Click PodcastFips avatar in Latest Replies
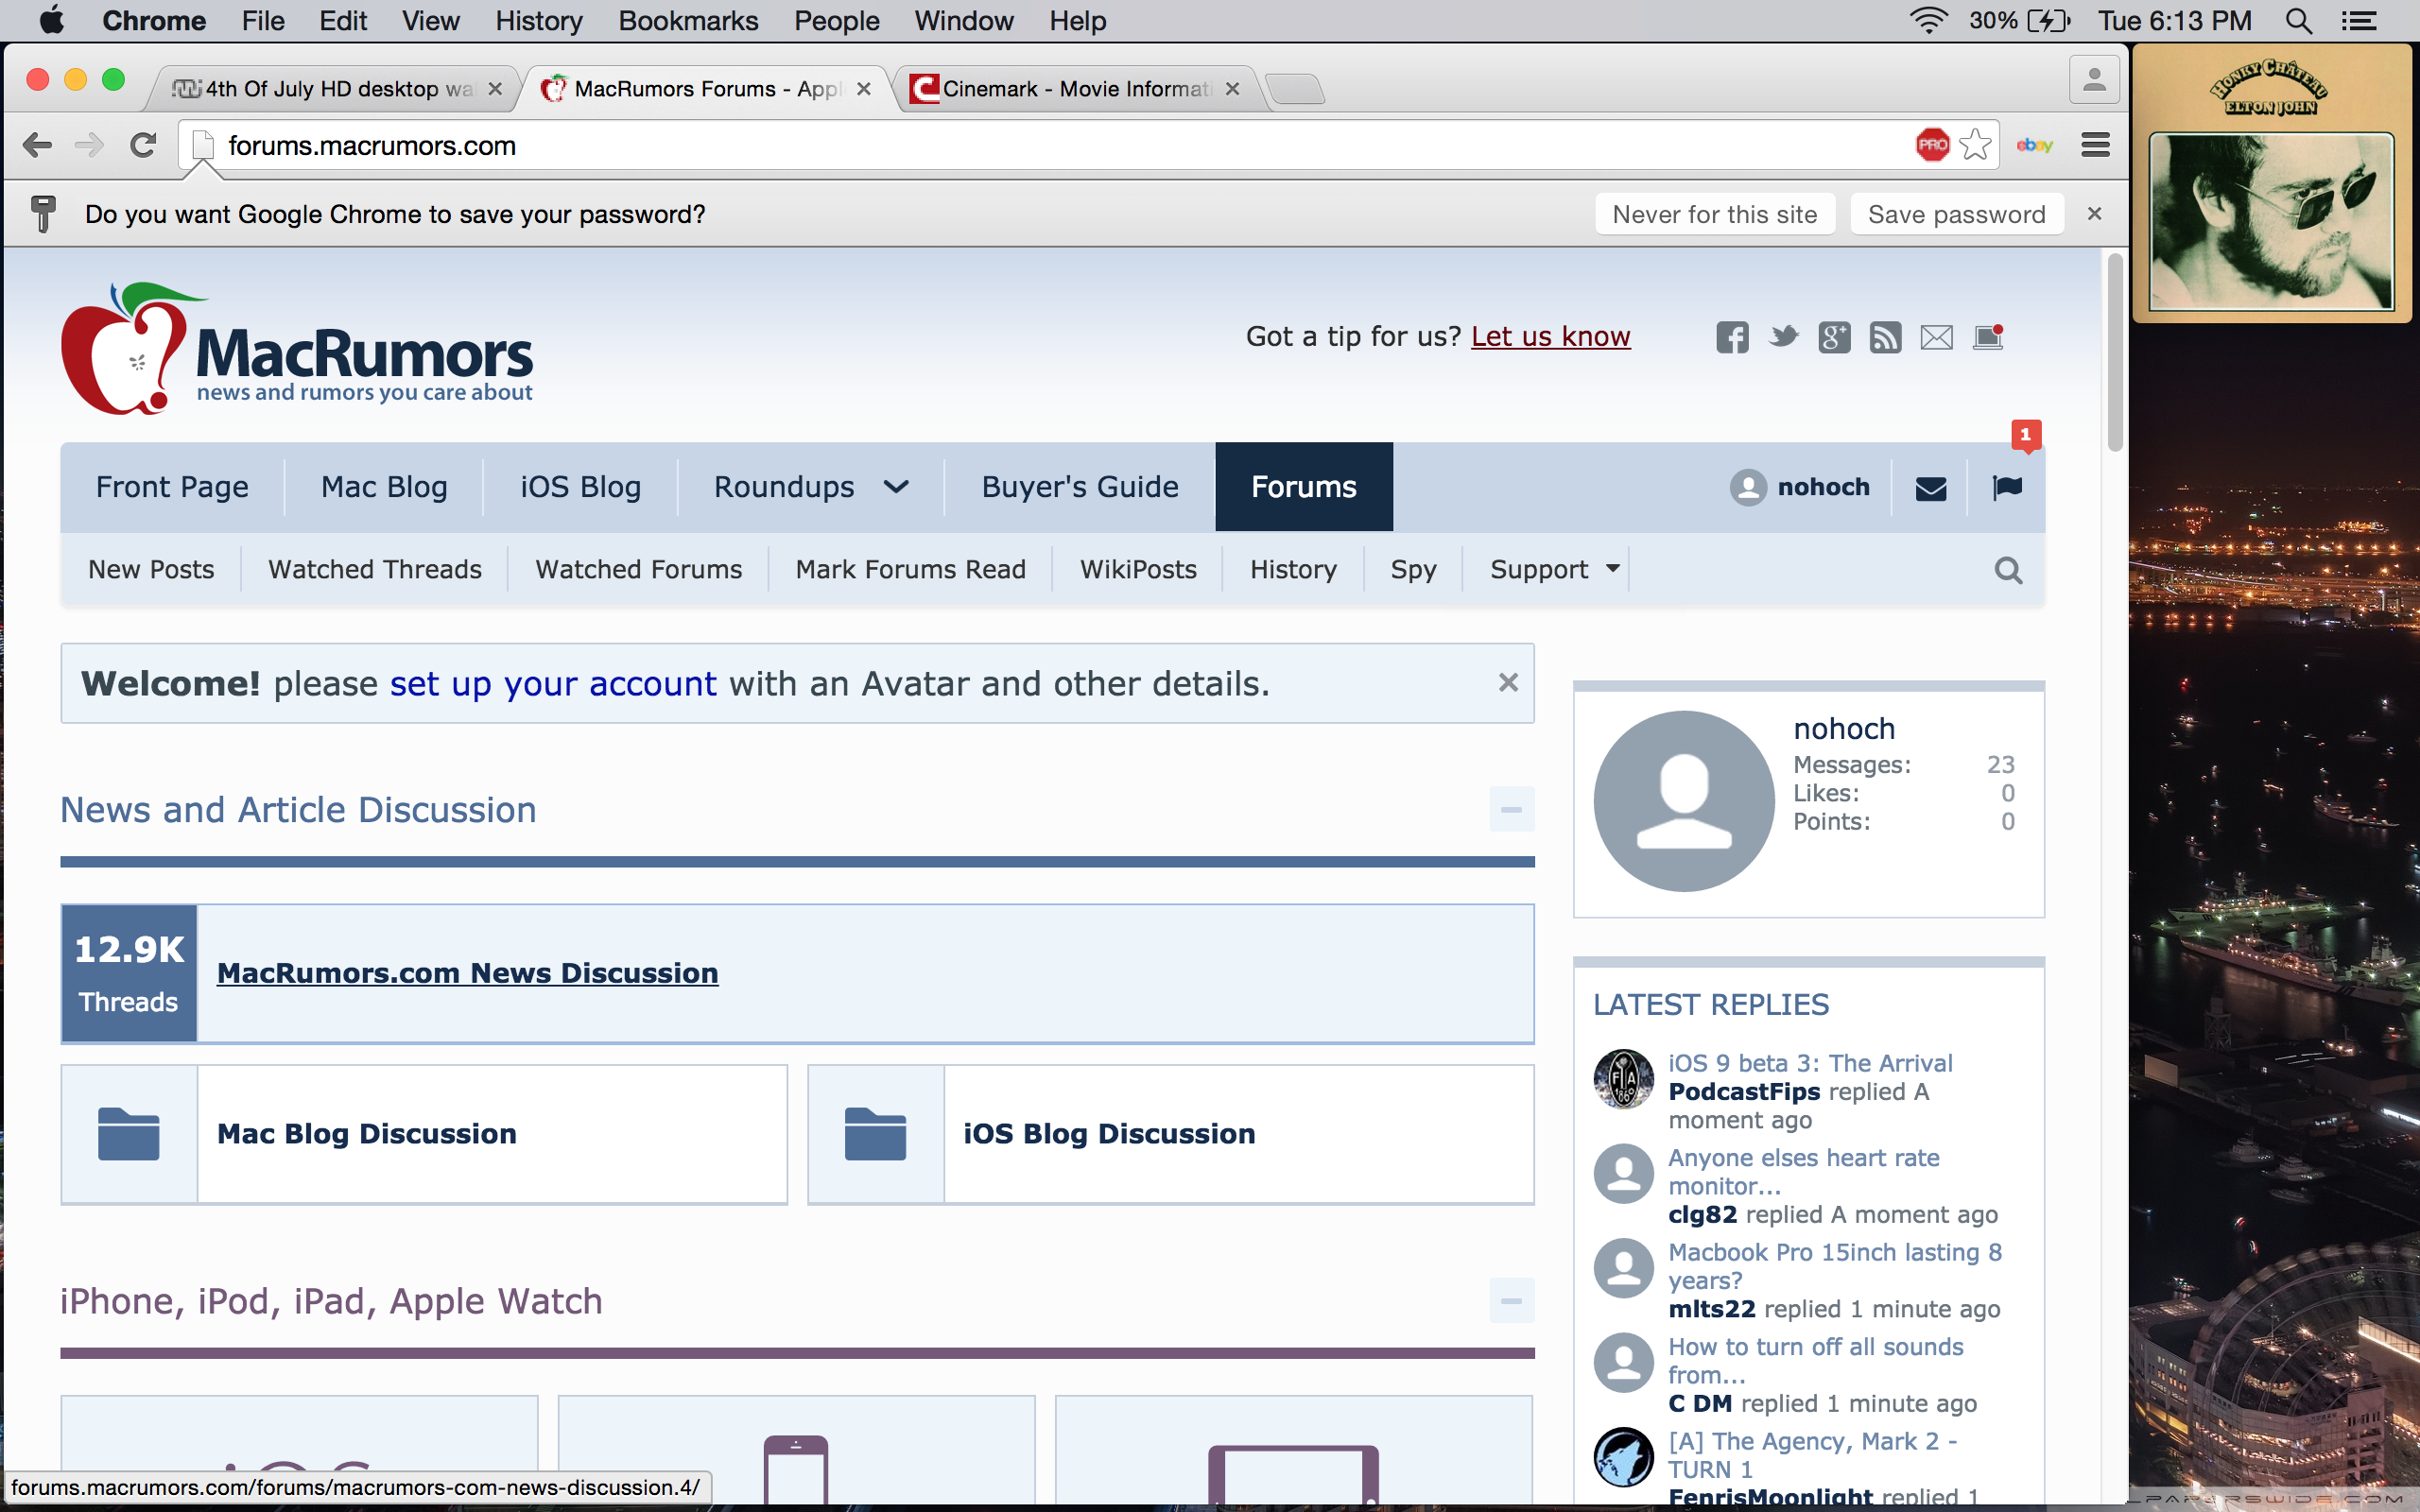 pyautogui.click(x=1623, y=1079)
